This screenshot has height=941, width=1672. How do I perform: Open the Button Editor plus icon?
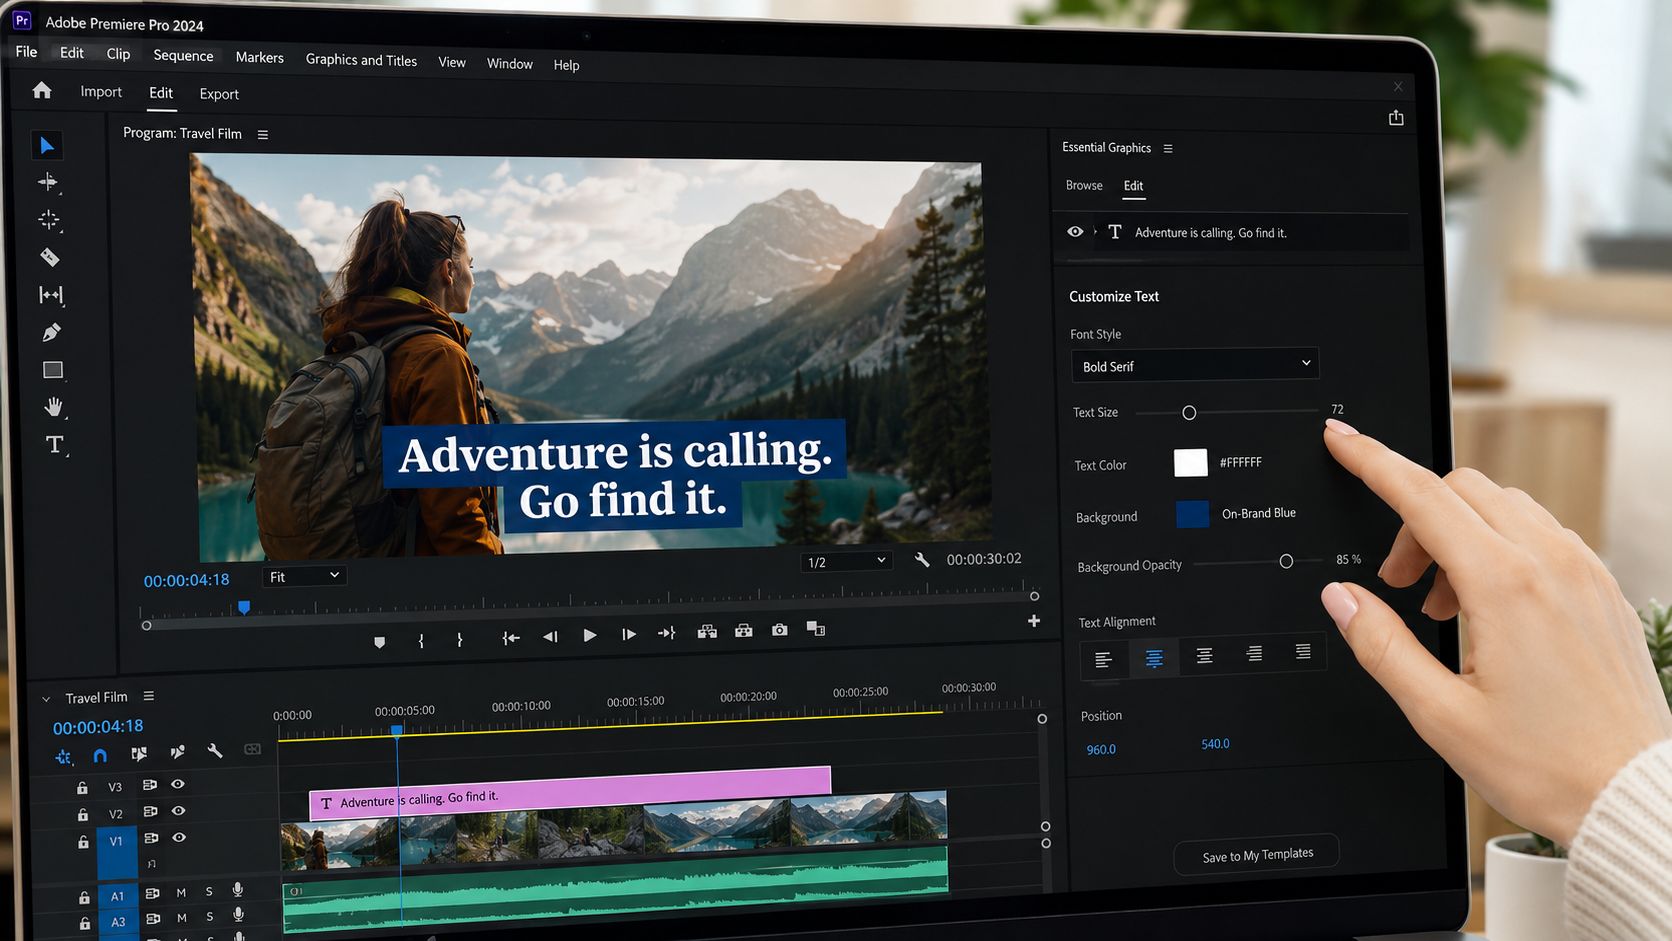click(1034, 621)
